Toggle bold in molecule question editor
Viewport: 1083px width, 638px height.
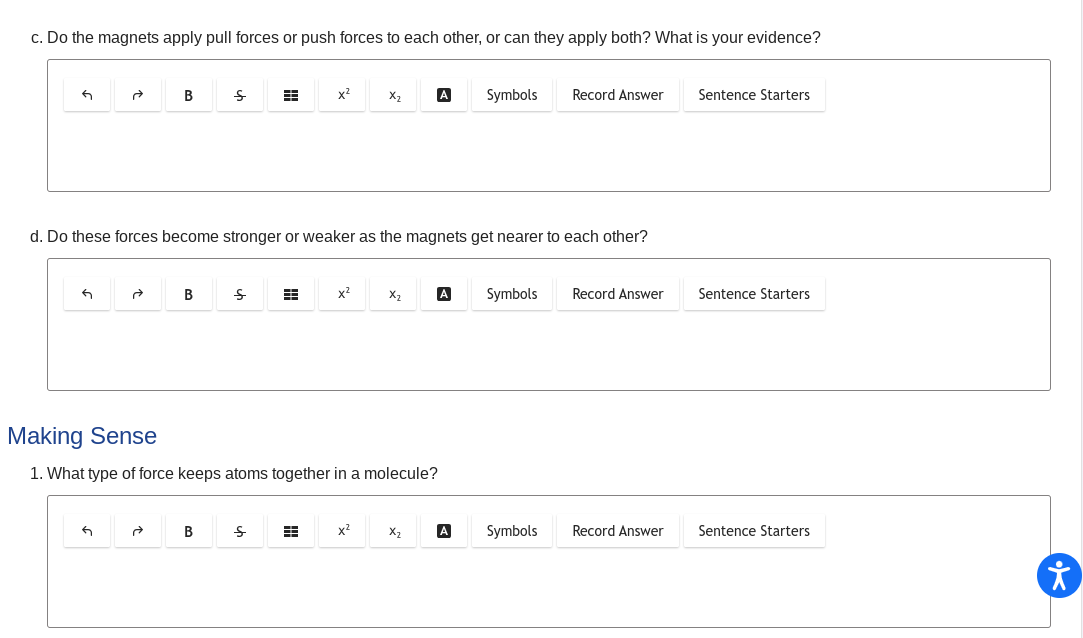point(189,531)
